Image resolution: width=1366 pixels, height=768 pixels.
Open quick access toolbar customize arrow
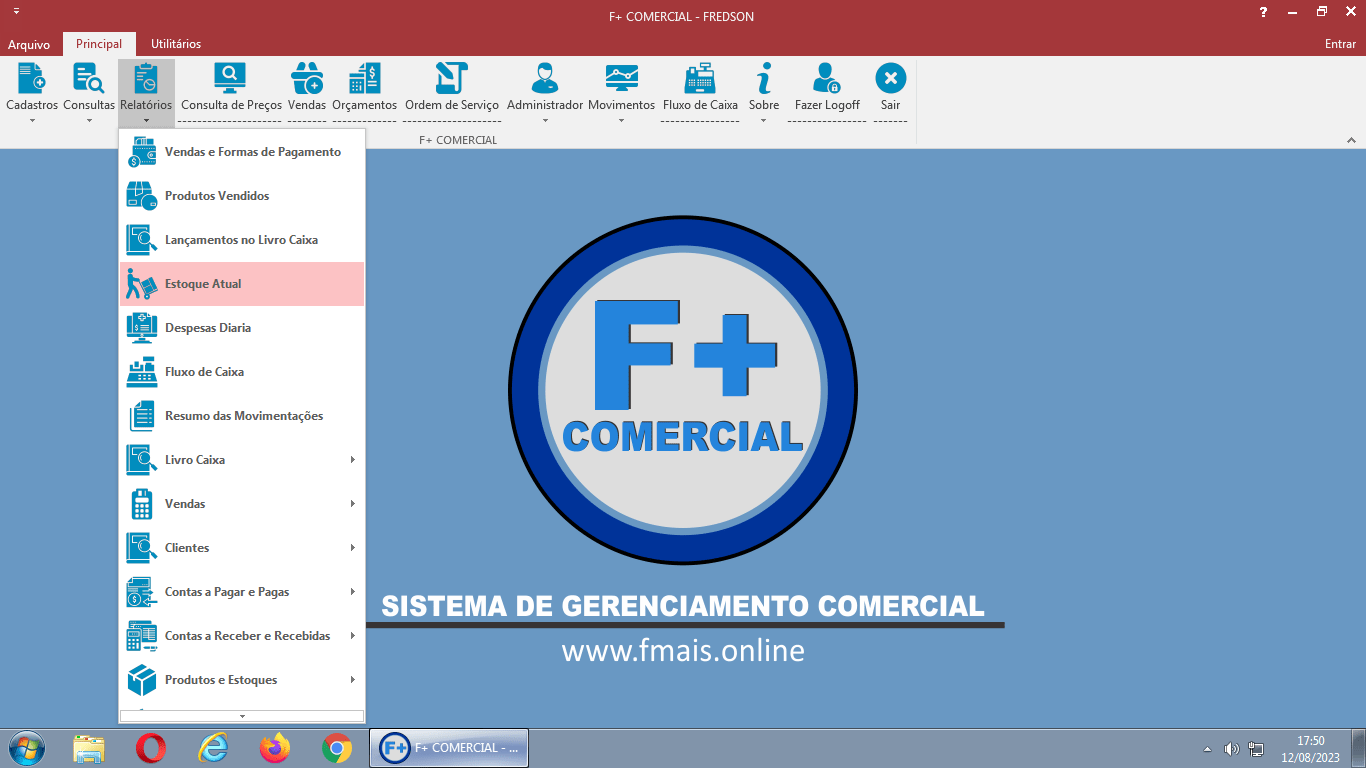16,11
